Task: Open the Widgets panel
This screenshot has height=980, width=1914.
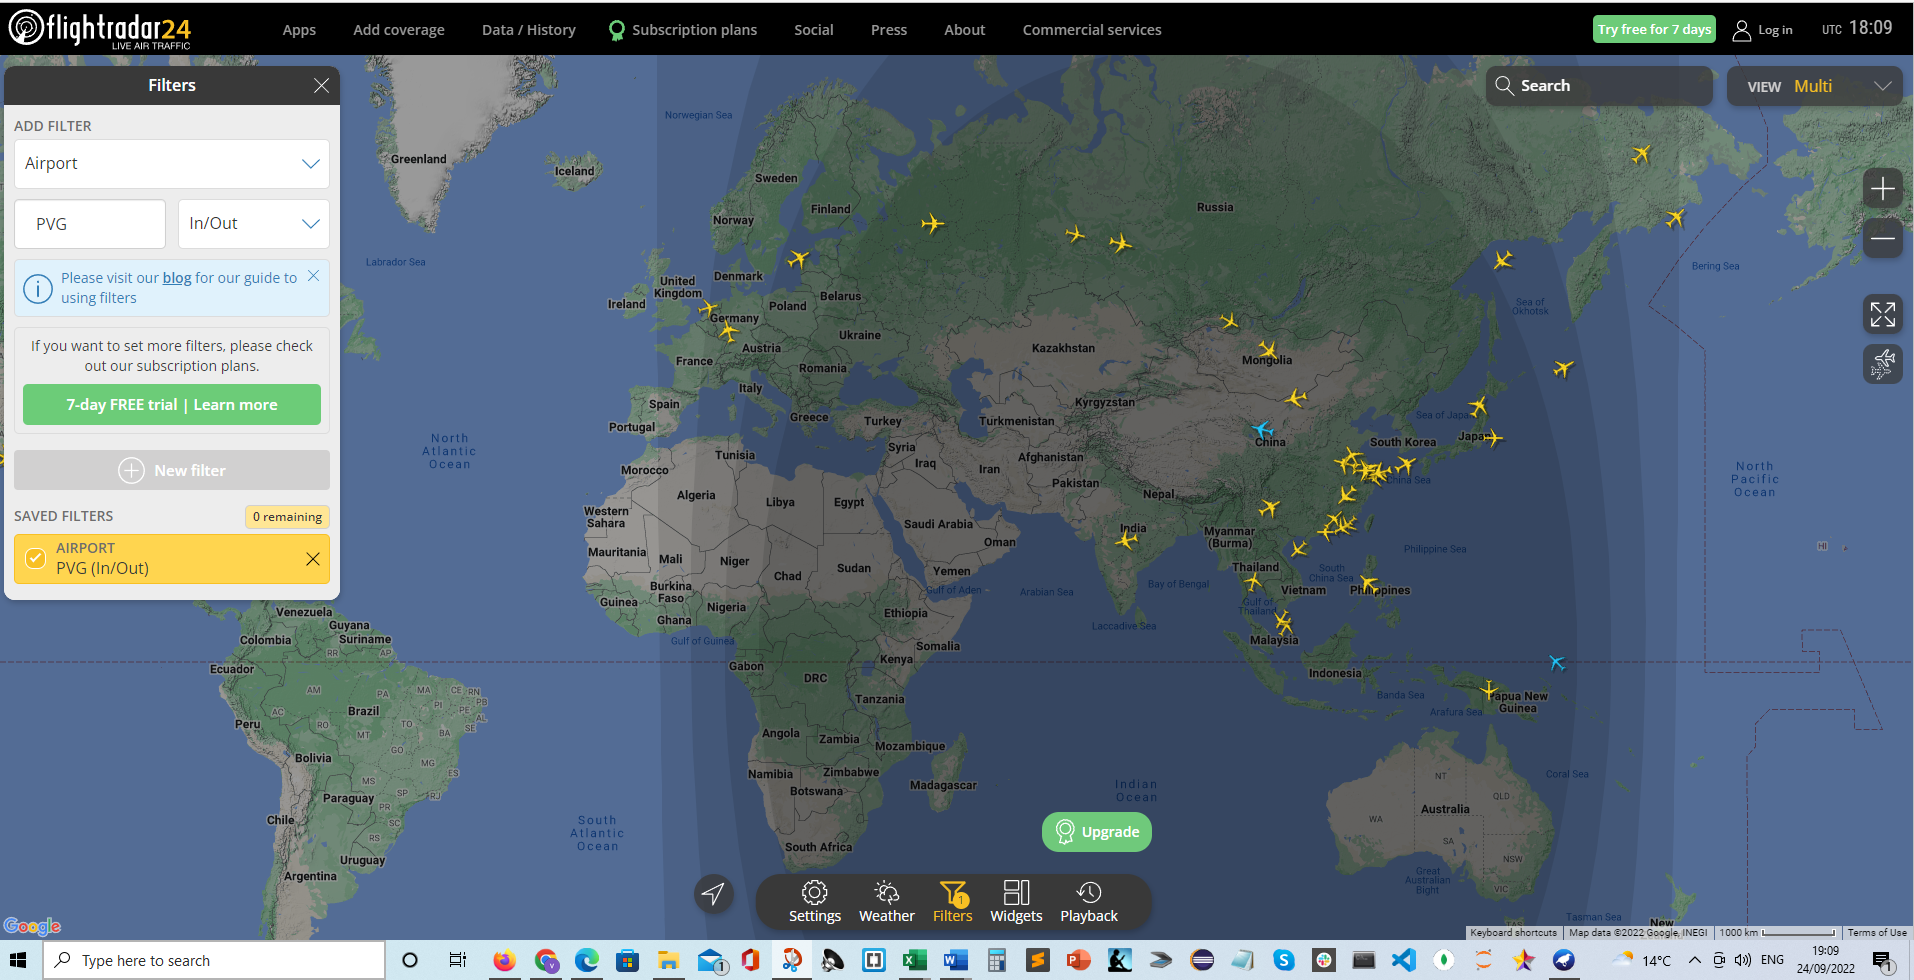Action: pos(1016,902)
